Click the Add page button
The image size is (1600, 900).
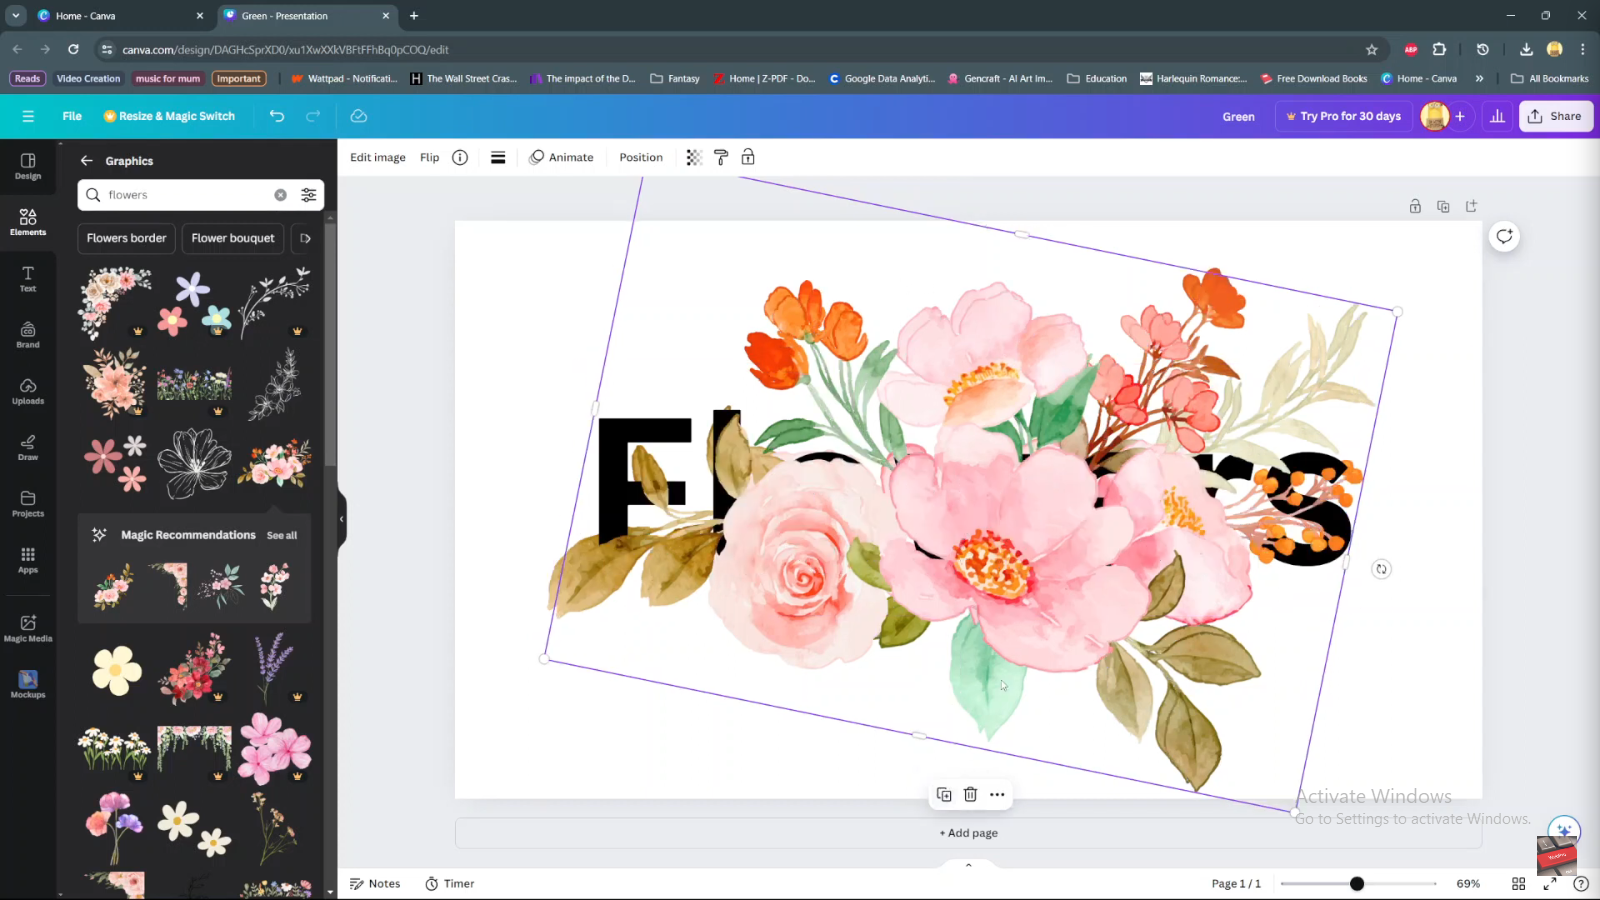tap(968, 833)
